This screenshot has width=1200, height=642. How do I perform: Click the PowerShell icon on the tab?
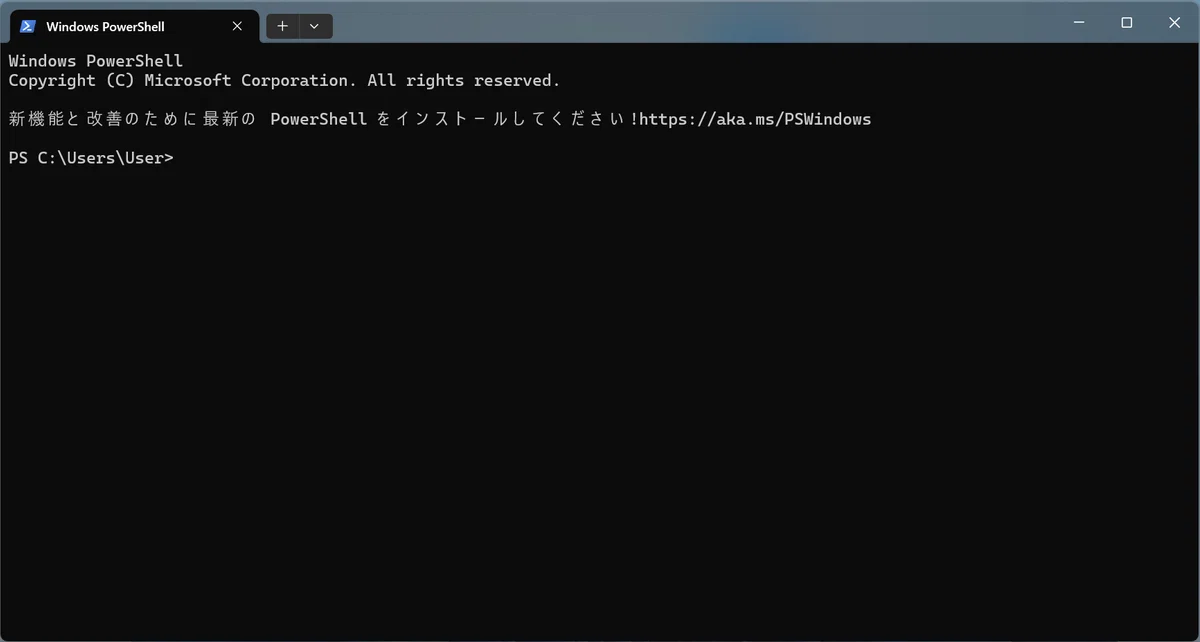[27, 26]
